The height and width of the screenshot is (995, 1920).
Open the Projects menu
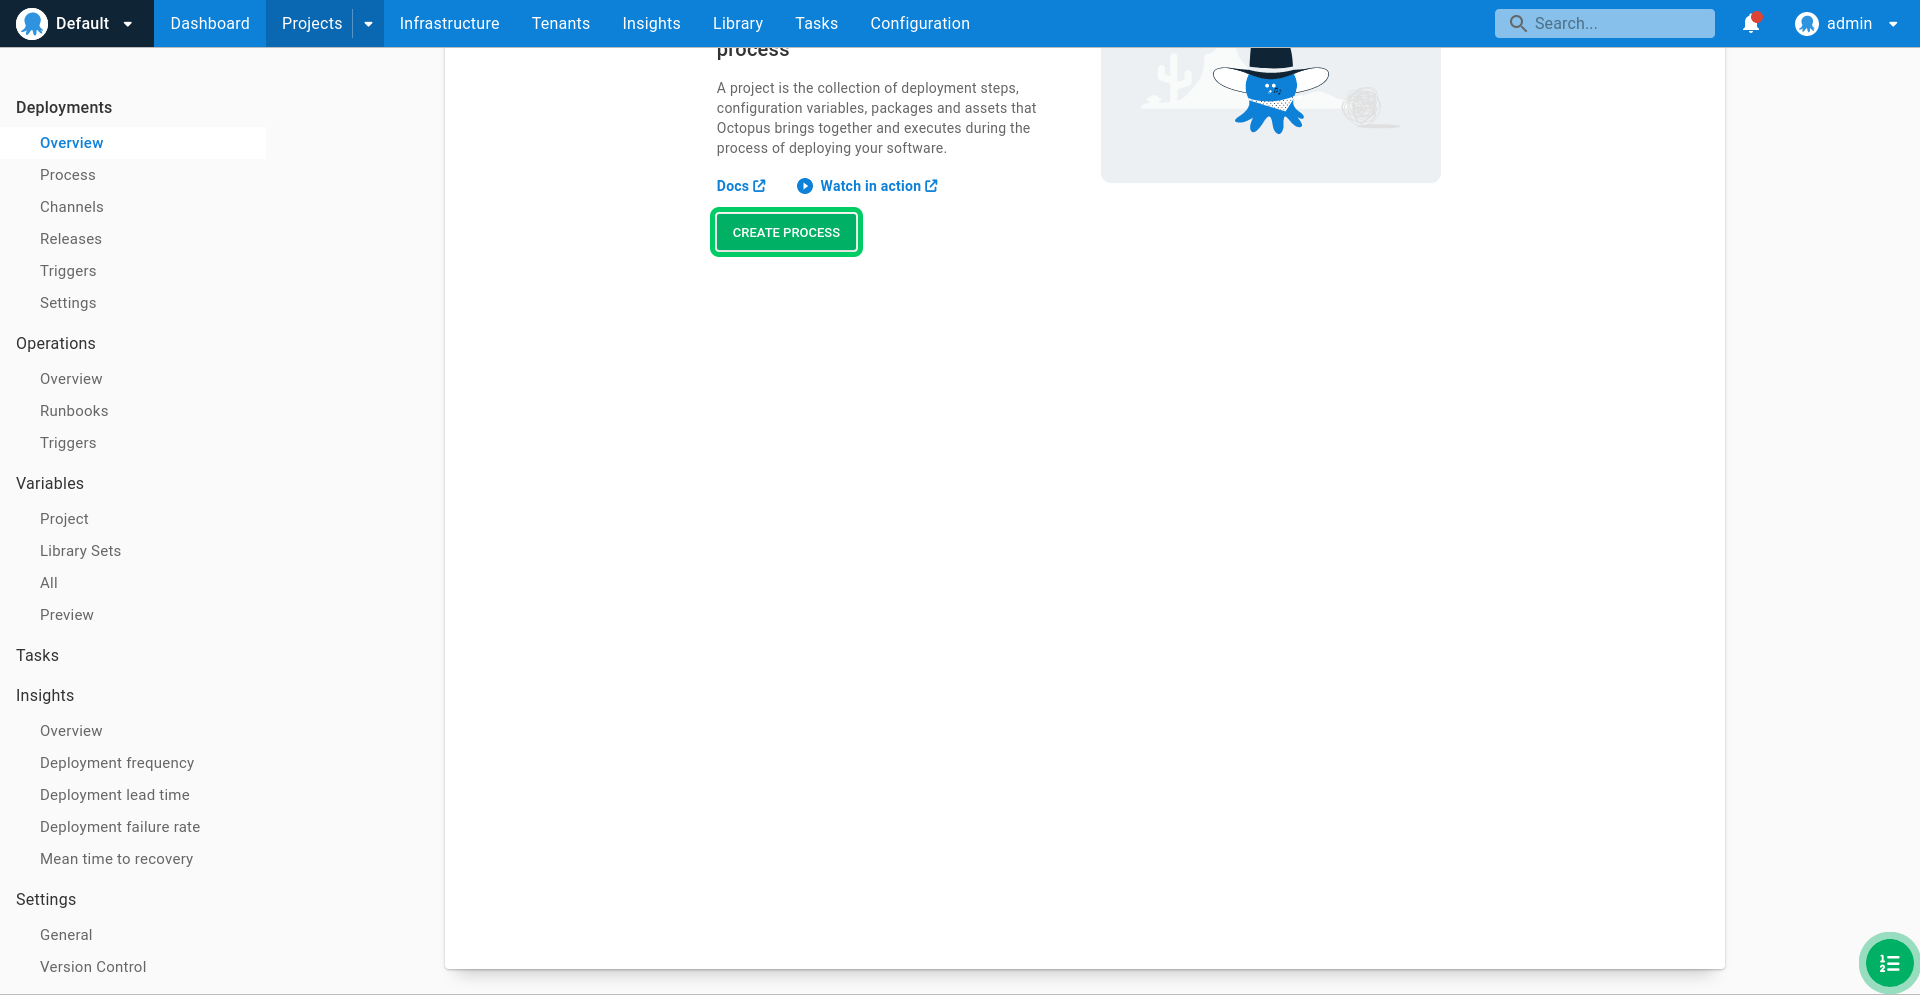311,23
